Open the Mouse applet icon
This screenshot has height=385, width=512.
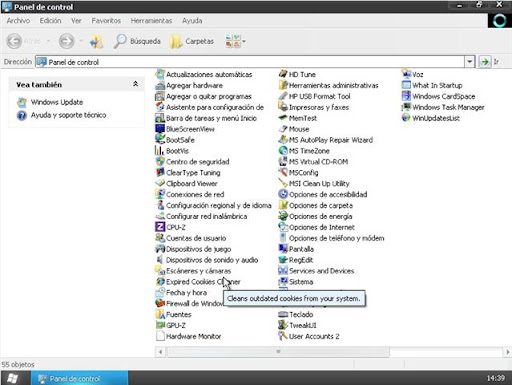283,129
